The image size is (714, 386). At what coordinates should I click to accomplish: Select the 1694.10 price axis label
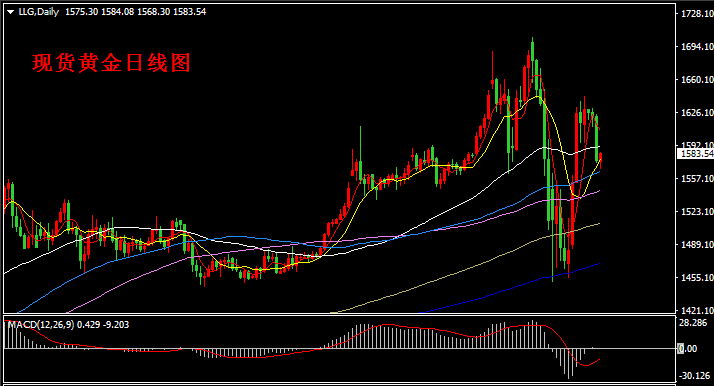click(x=697, y=46)
